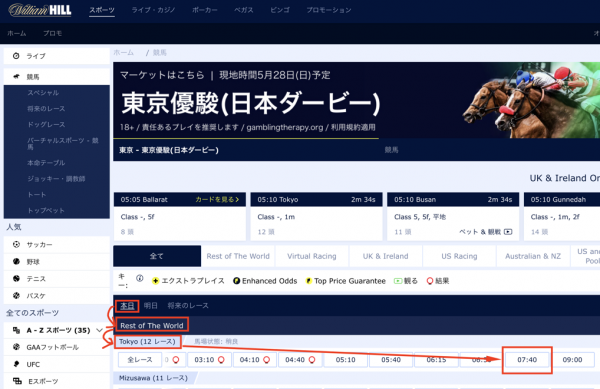Open the UFC glove icon

[16, 364]
